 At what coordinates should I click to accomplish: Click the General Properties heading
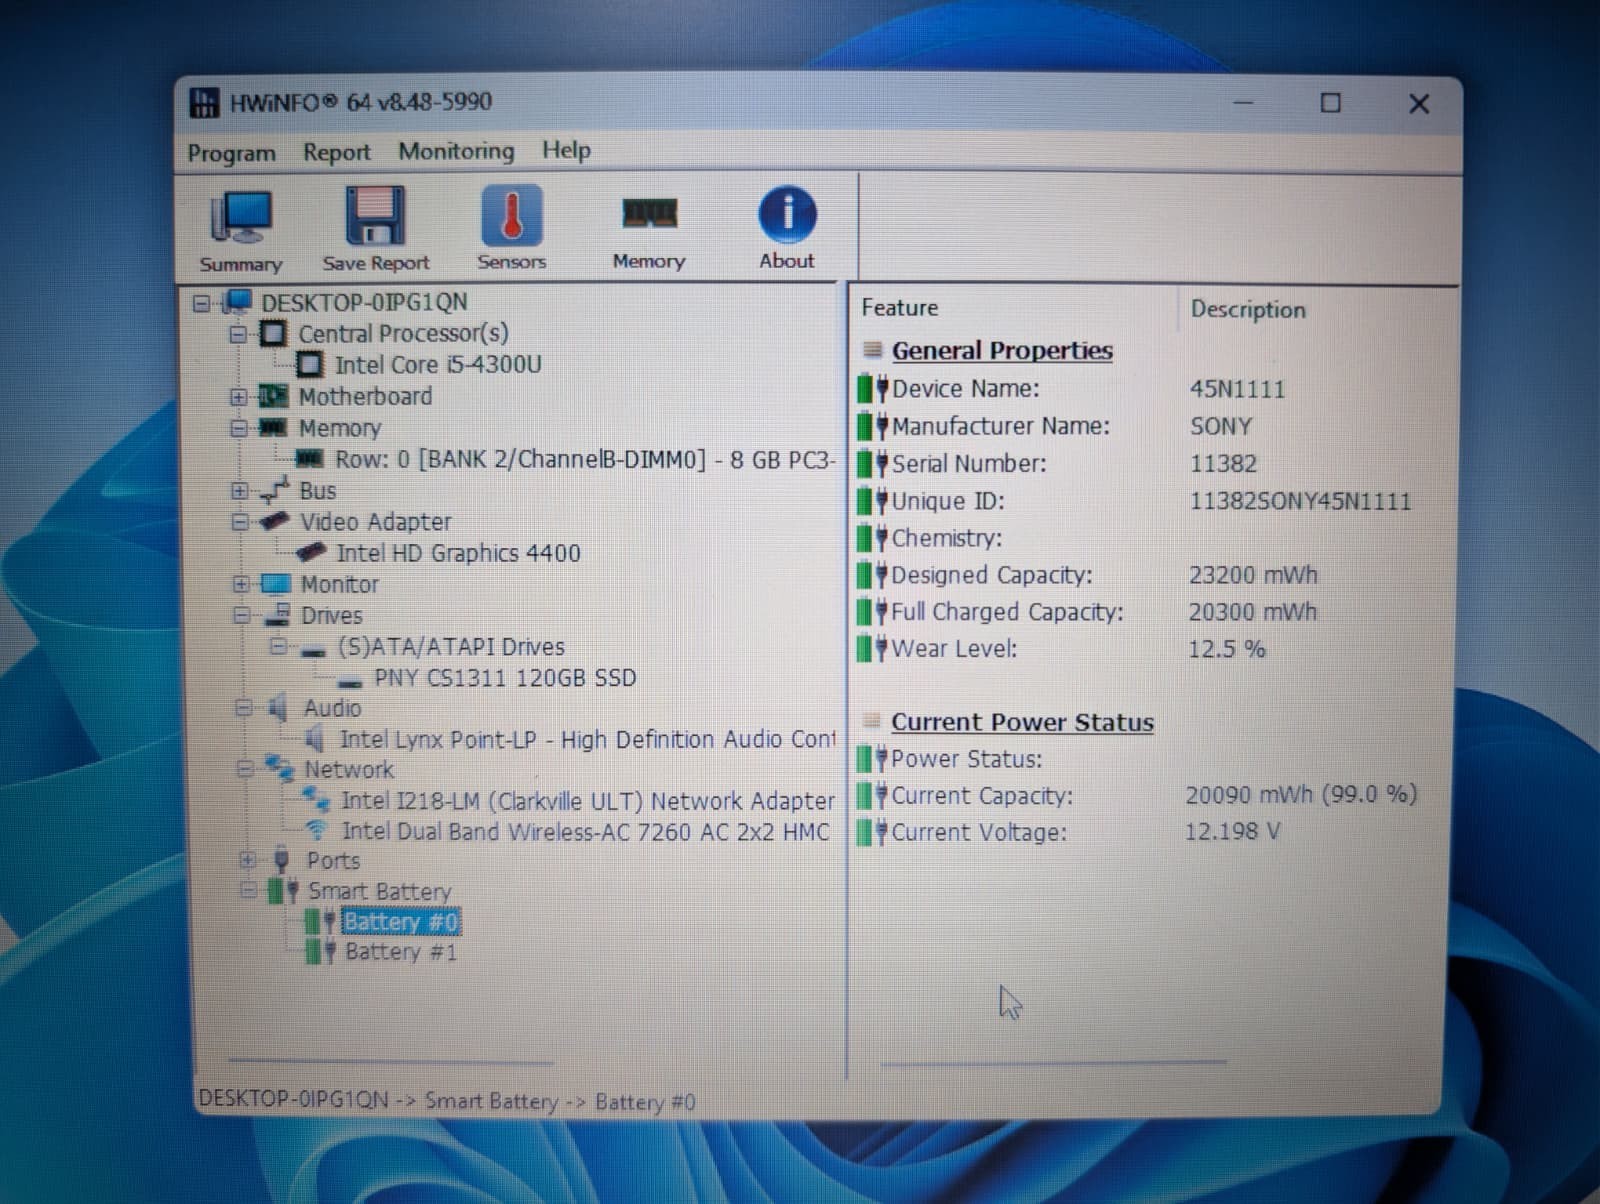point(1002,351)
